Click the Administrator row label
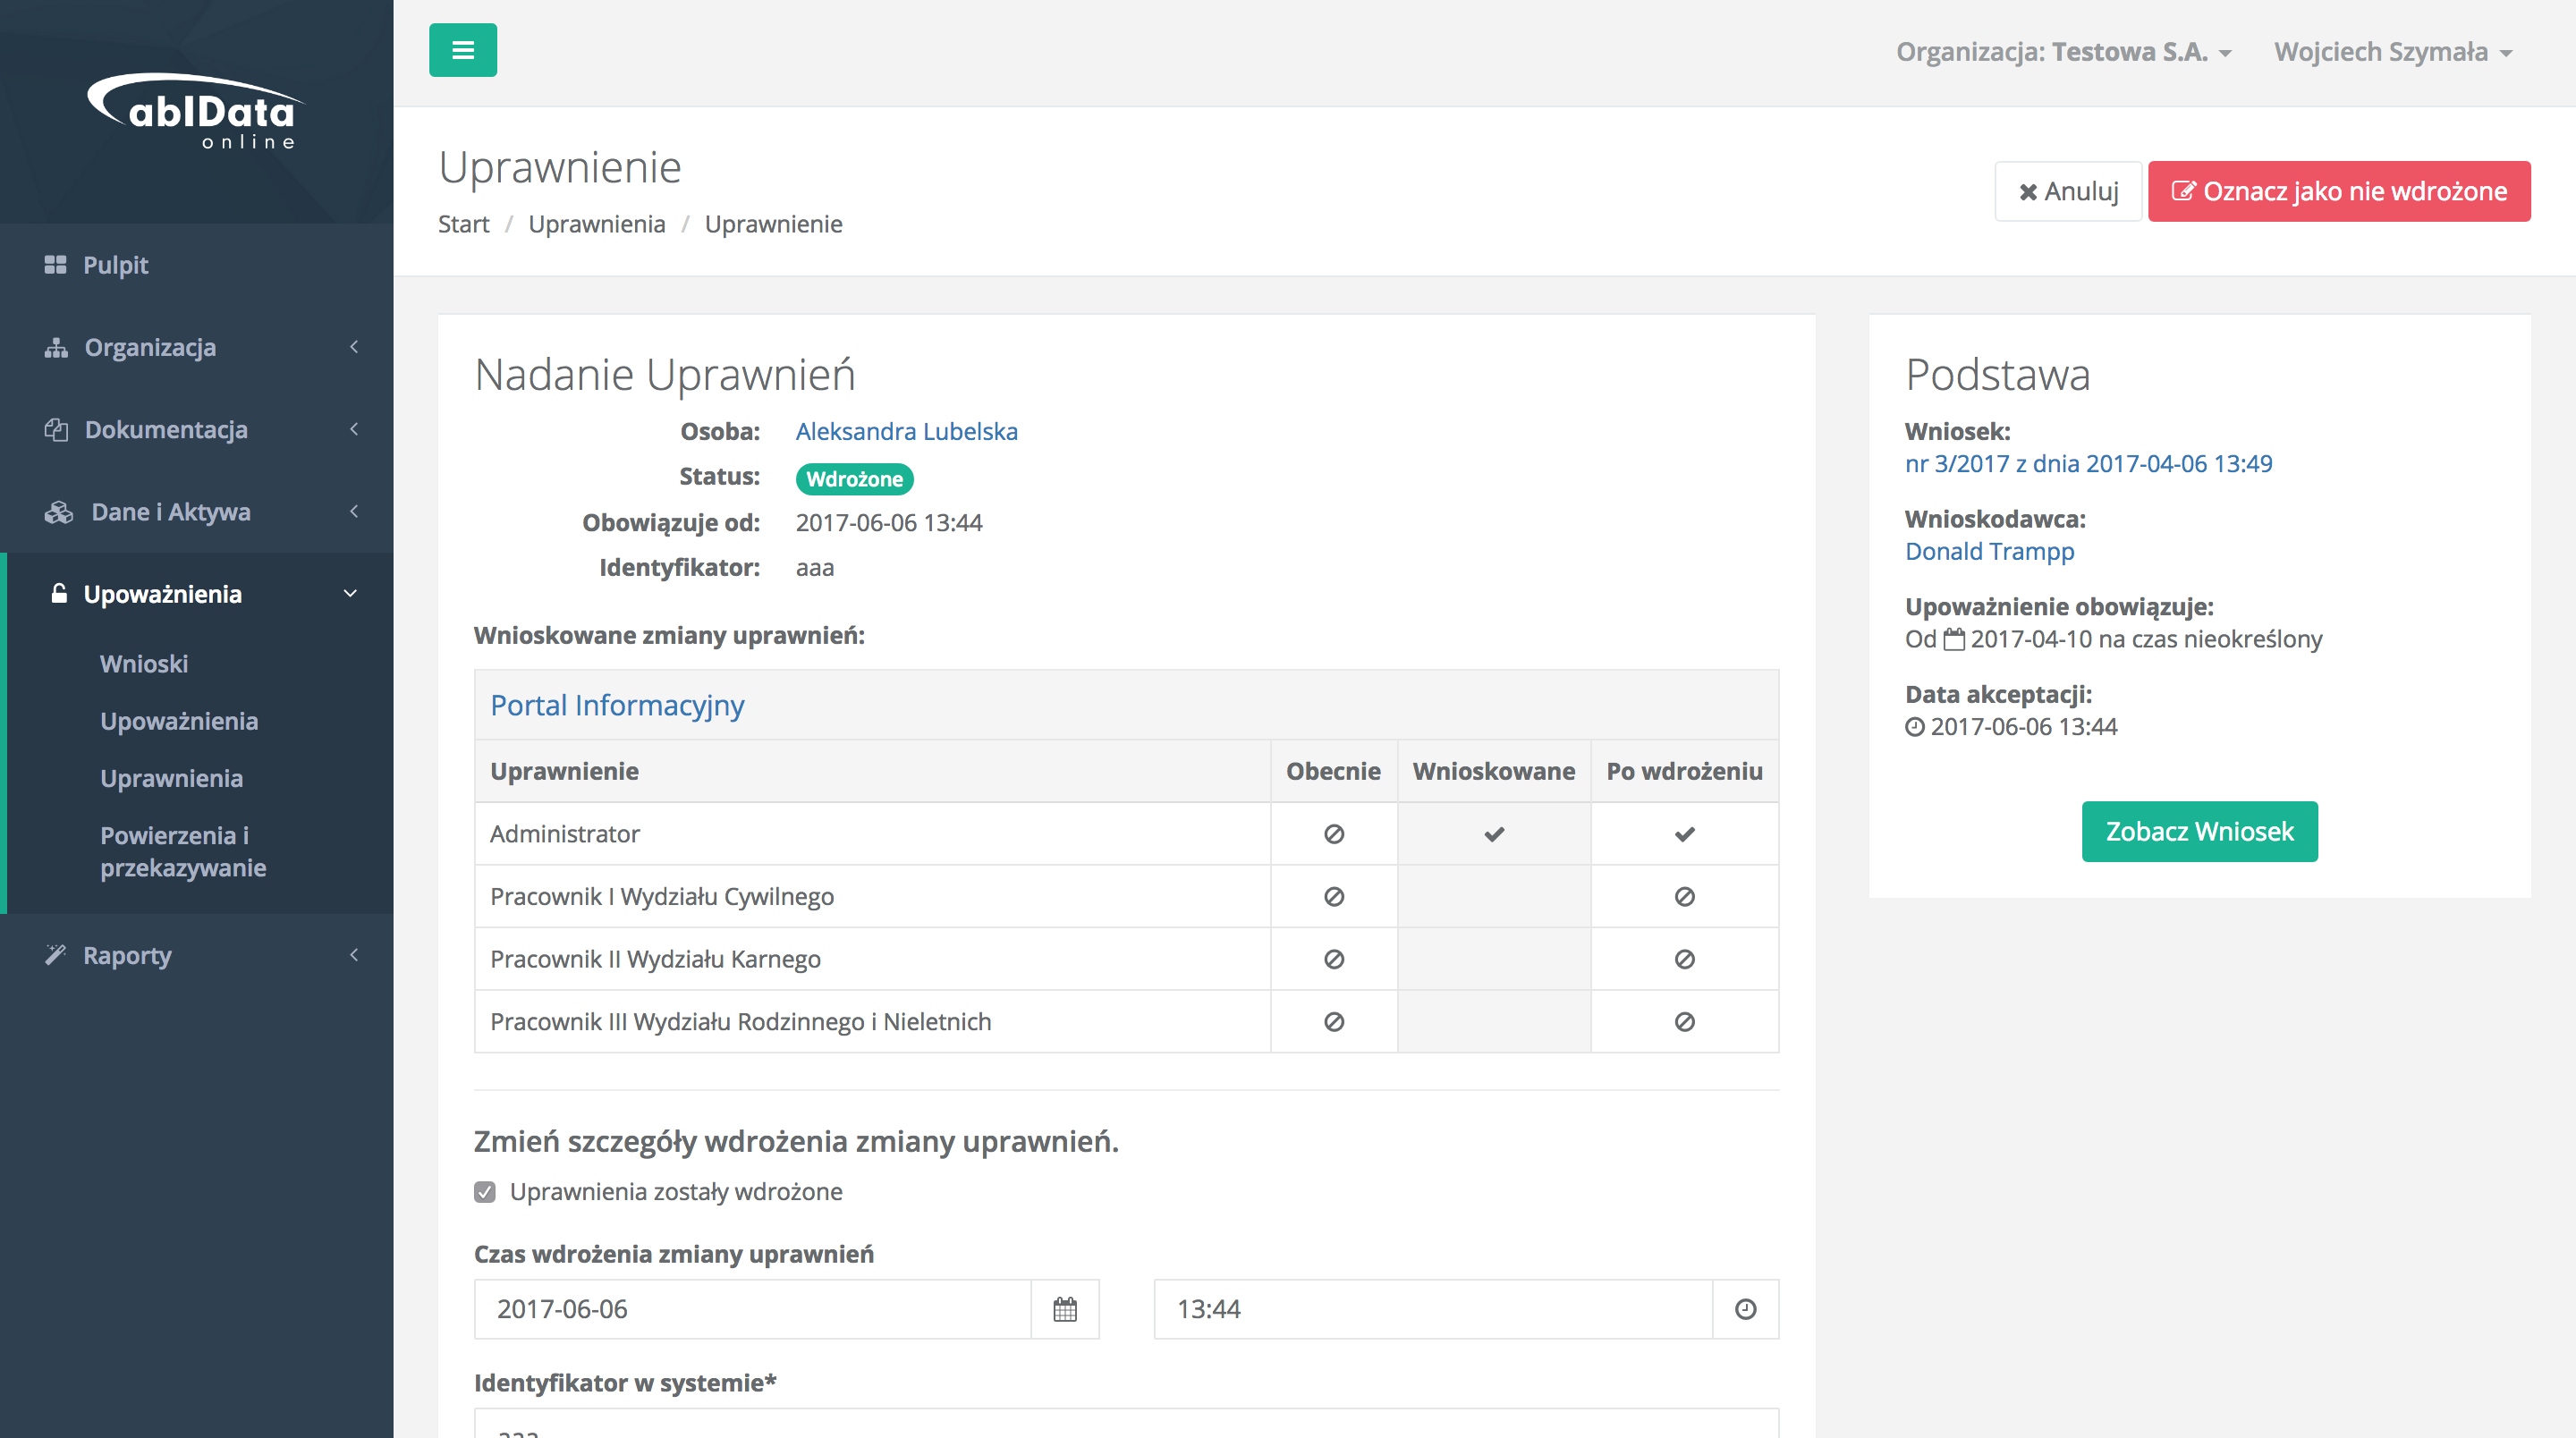This screenshot has height=1438, width=2576. point(565,834)
